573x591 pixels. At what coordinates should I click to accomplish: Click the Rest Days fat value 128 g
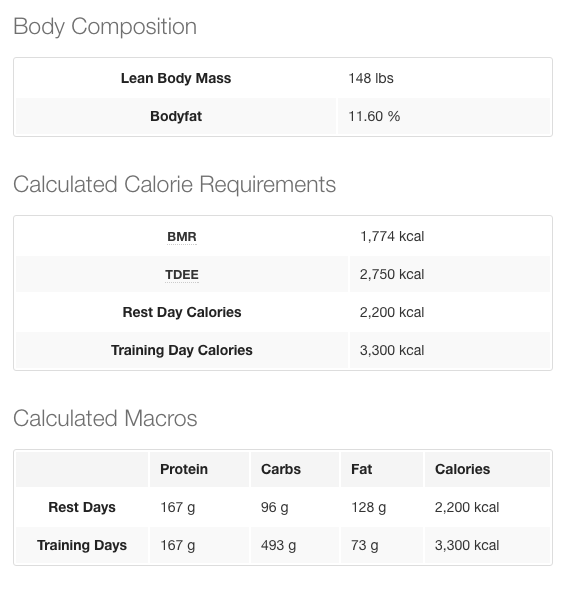[368, 507]
